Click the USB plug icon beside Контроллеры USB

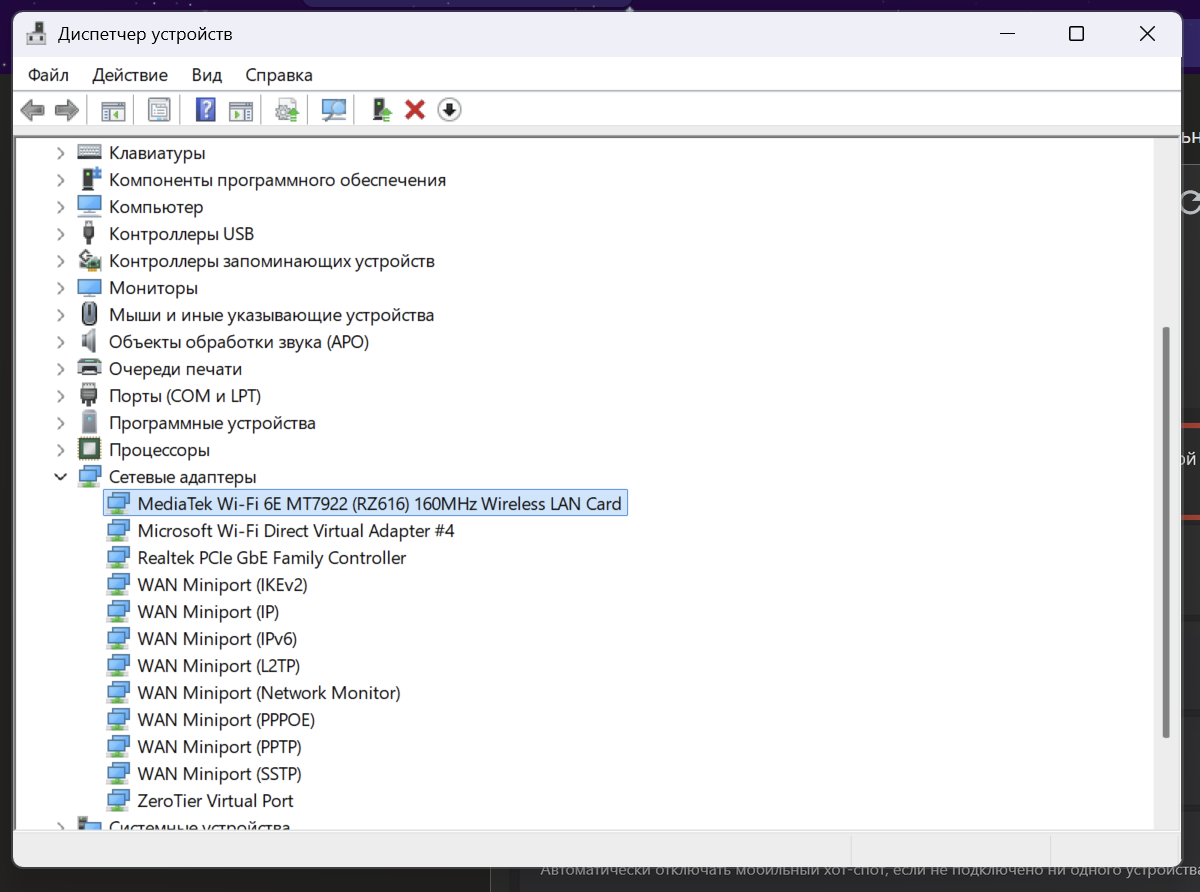90,234
